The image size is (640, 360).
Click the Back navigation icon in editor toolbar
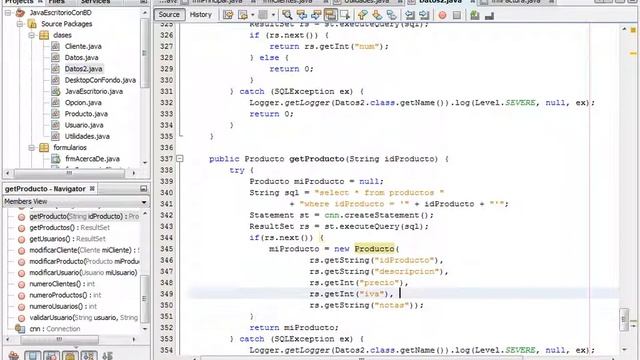point(243,15)
